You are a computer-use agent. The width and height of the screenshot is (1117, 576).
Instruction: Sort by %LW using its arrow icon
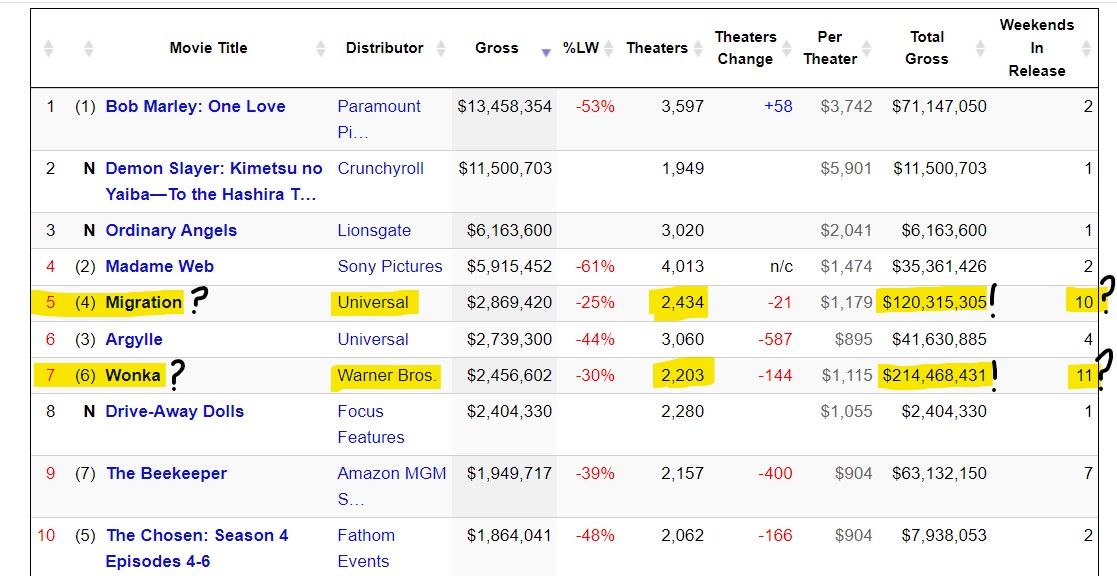pyautogui.click(x=609, y=48)
